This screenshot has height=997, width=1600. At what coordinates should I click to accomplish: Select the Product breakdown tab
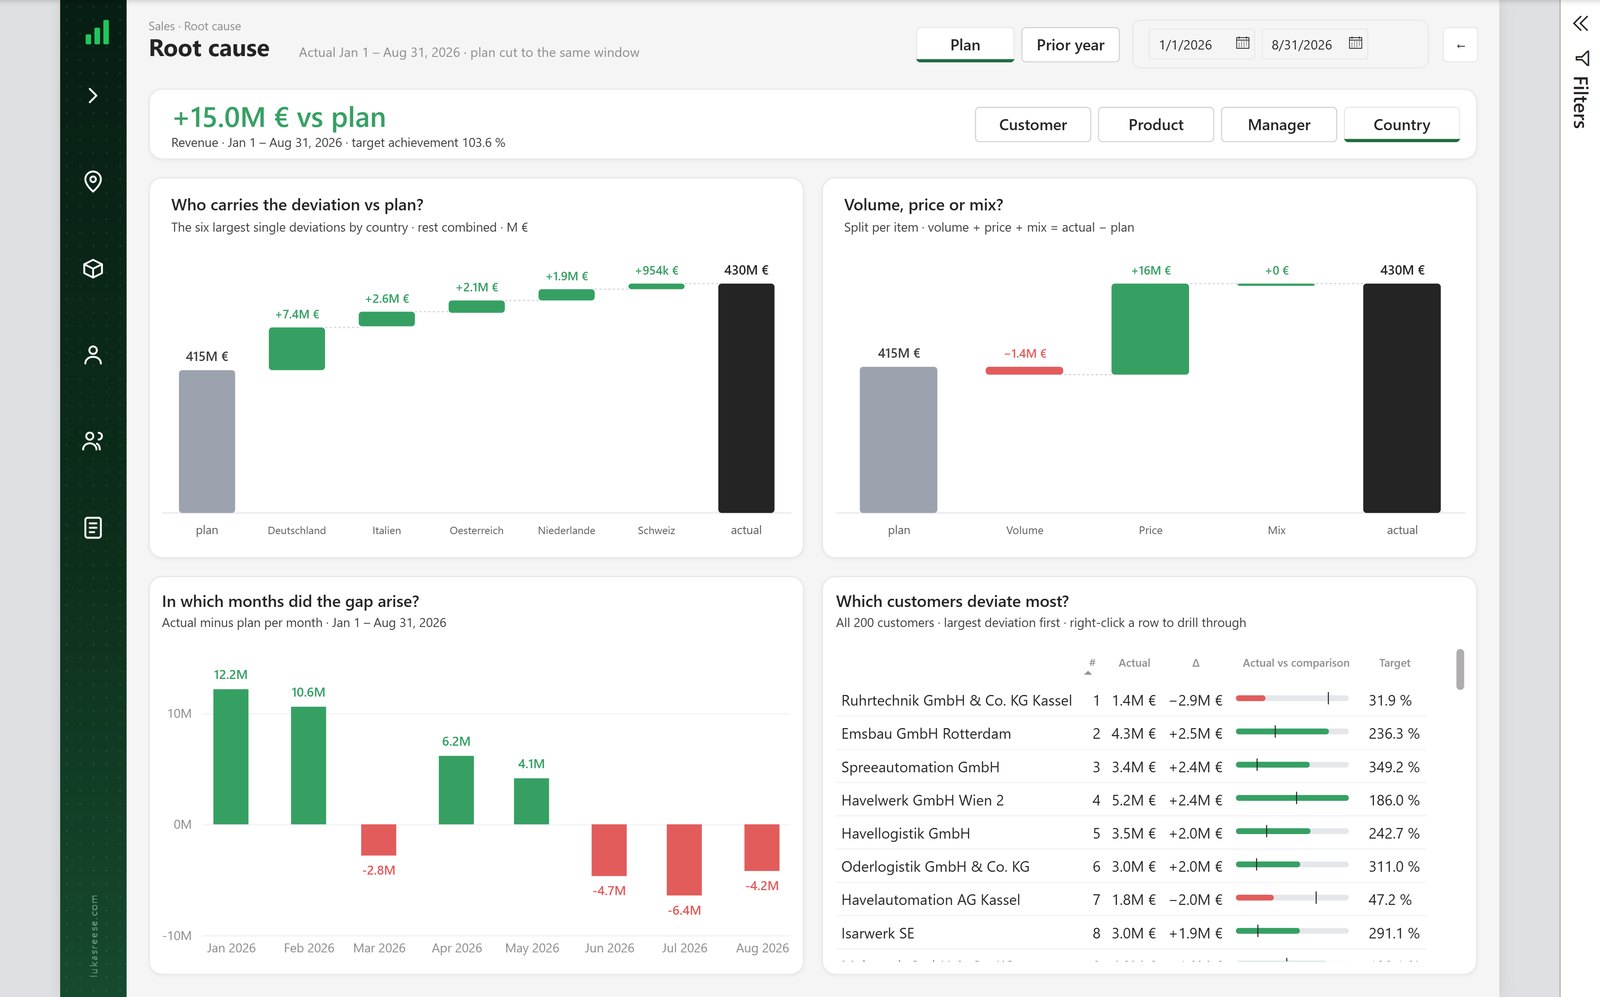point(1156,125)
